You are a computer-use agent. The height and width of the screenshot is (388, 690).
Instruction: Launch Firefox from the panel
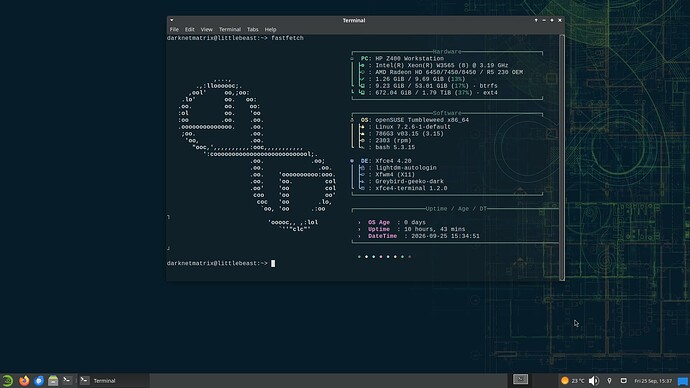coord(24,381)
